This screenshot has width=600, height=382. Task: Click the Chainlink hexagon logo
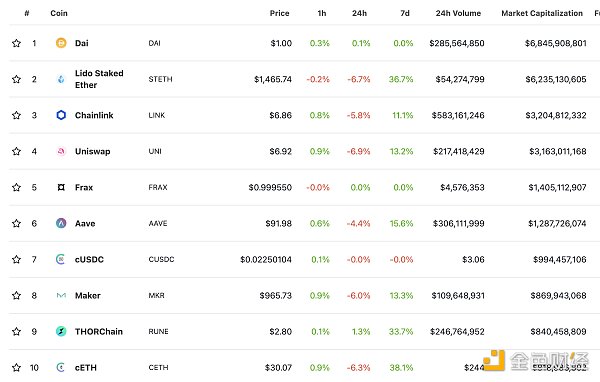point(61,115)
